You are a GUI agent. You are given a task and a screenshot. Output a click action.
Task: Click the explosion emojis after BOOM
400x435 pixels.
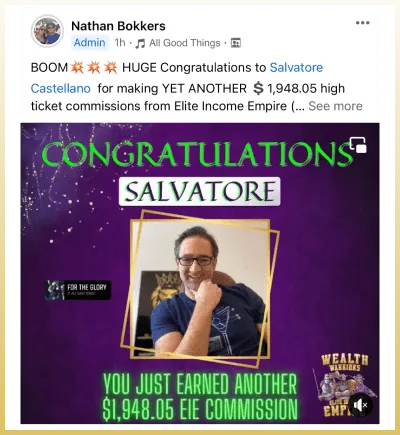pos(94,68)
